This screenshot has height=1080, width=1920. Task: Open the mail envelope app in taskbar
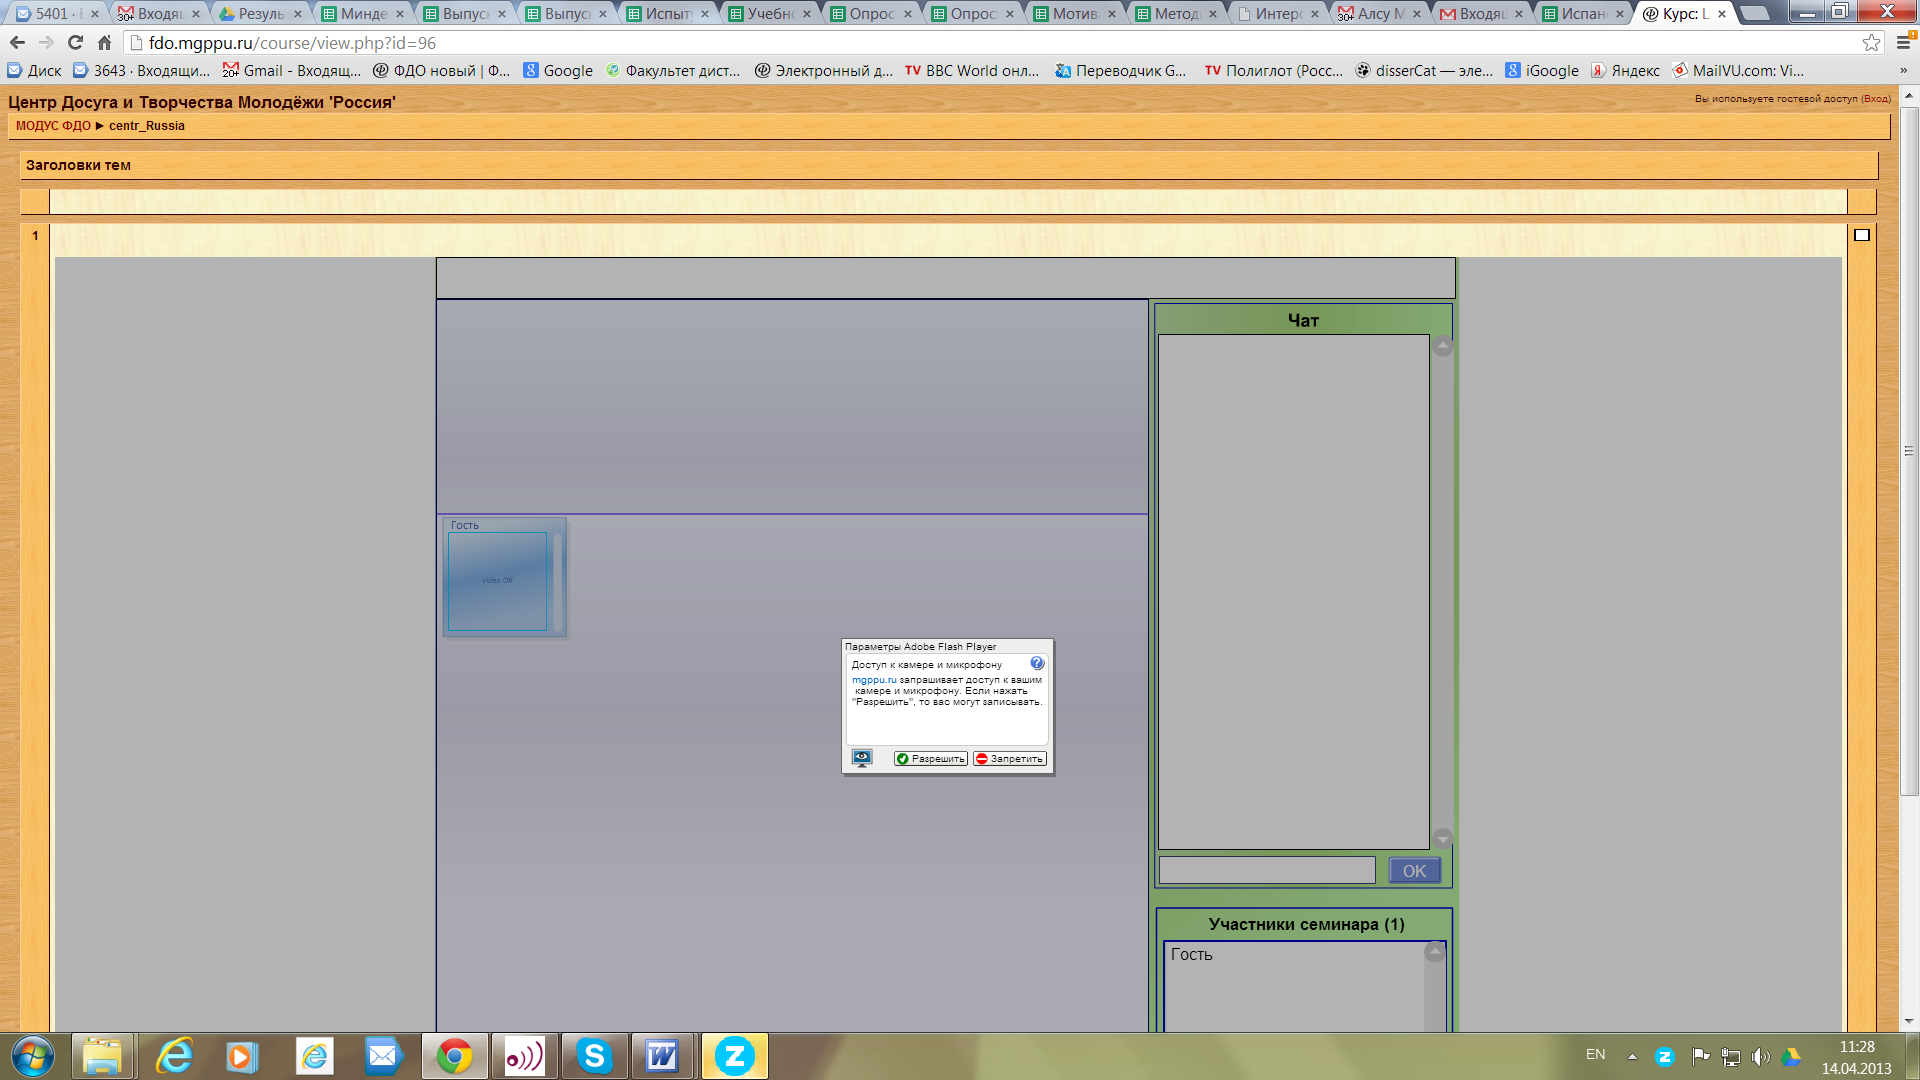[x=382, y=1056]
